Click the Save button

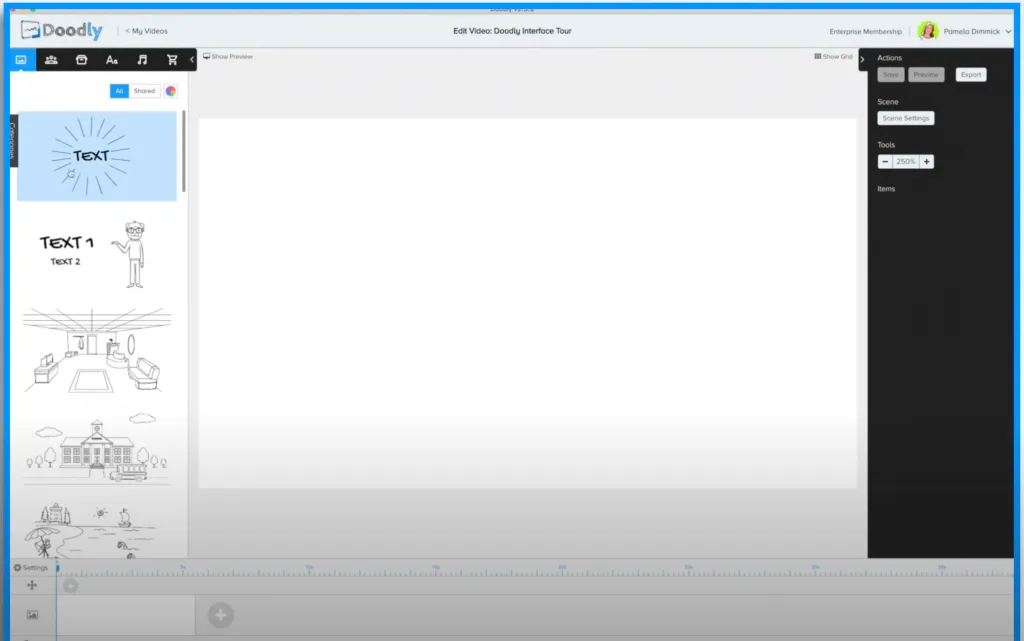(x=891, y=74)
